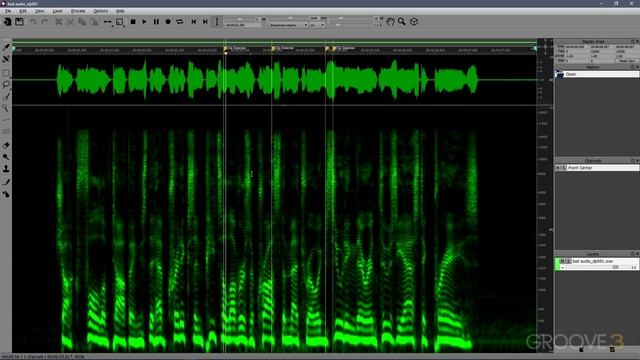Screen dimensions: 640x360
Task: Toggle the time cursor tool button
Action: coord(217,22)
